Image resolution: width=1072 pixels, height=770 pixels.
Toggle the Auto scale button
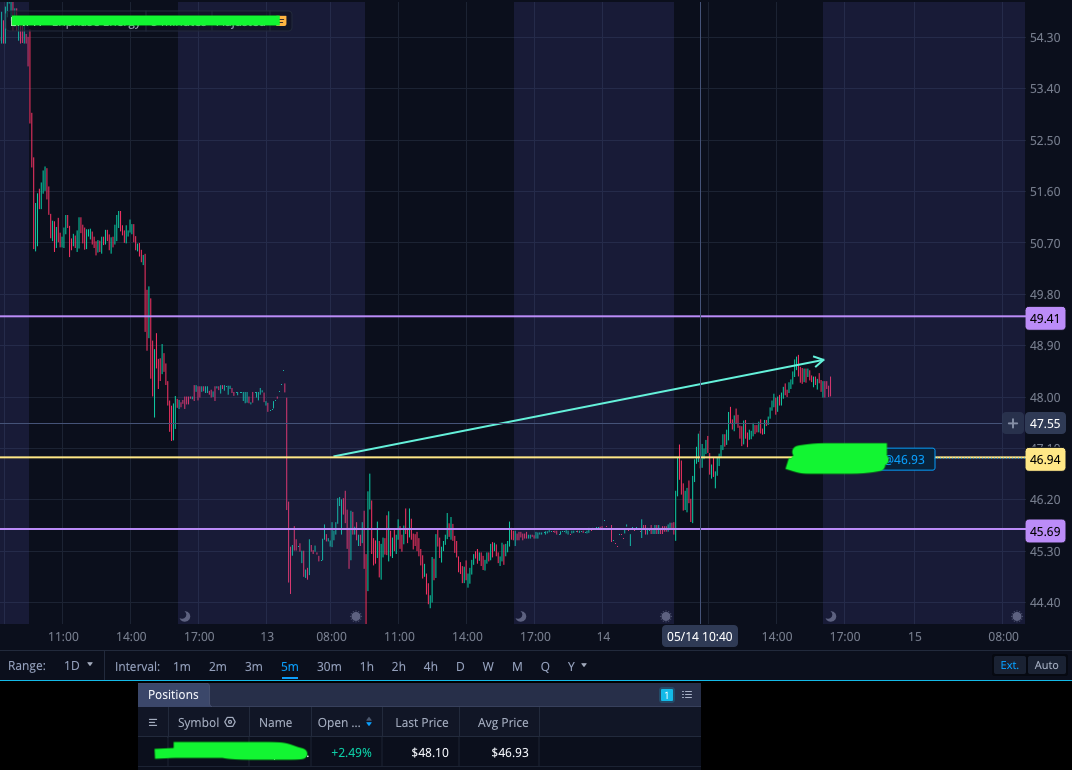pos(1046,665)
